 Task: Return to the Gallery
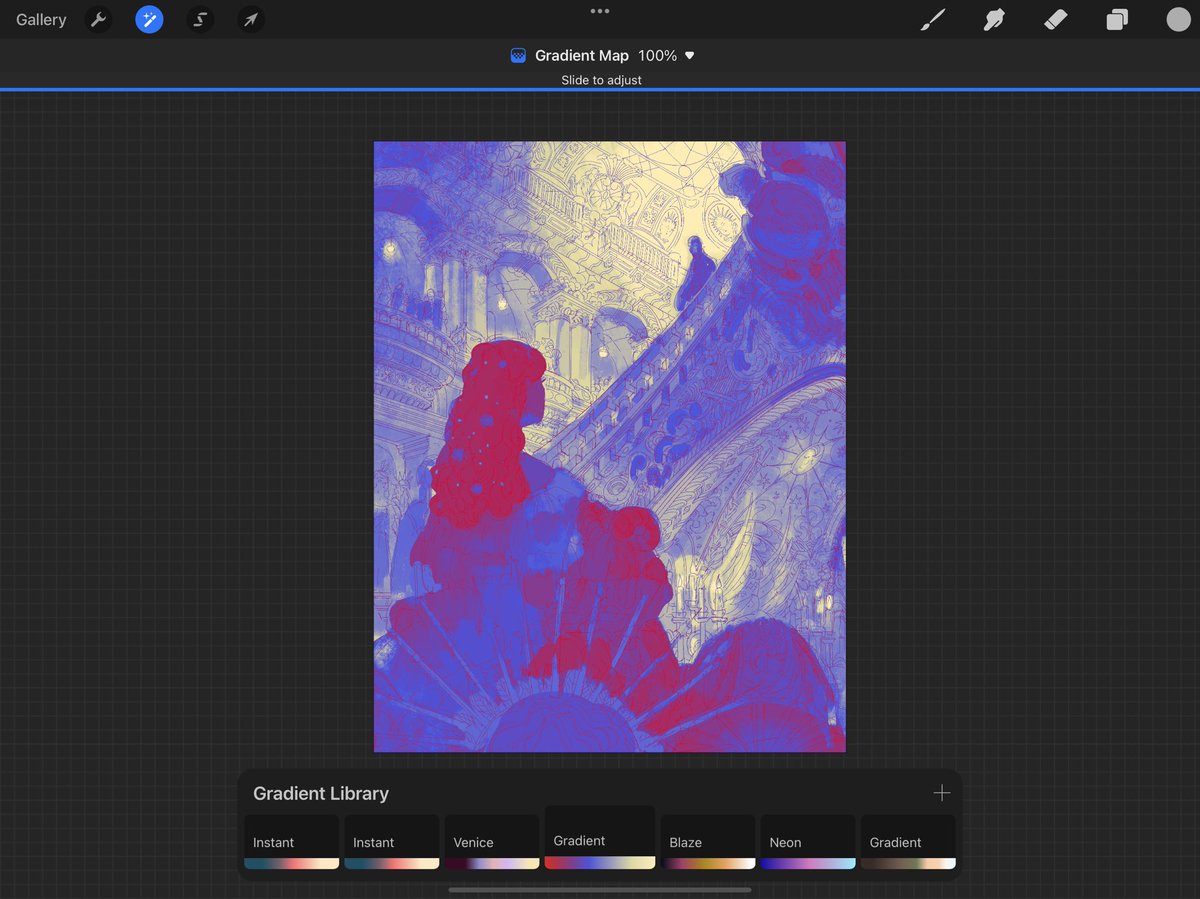(40, 19)
